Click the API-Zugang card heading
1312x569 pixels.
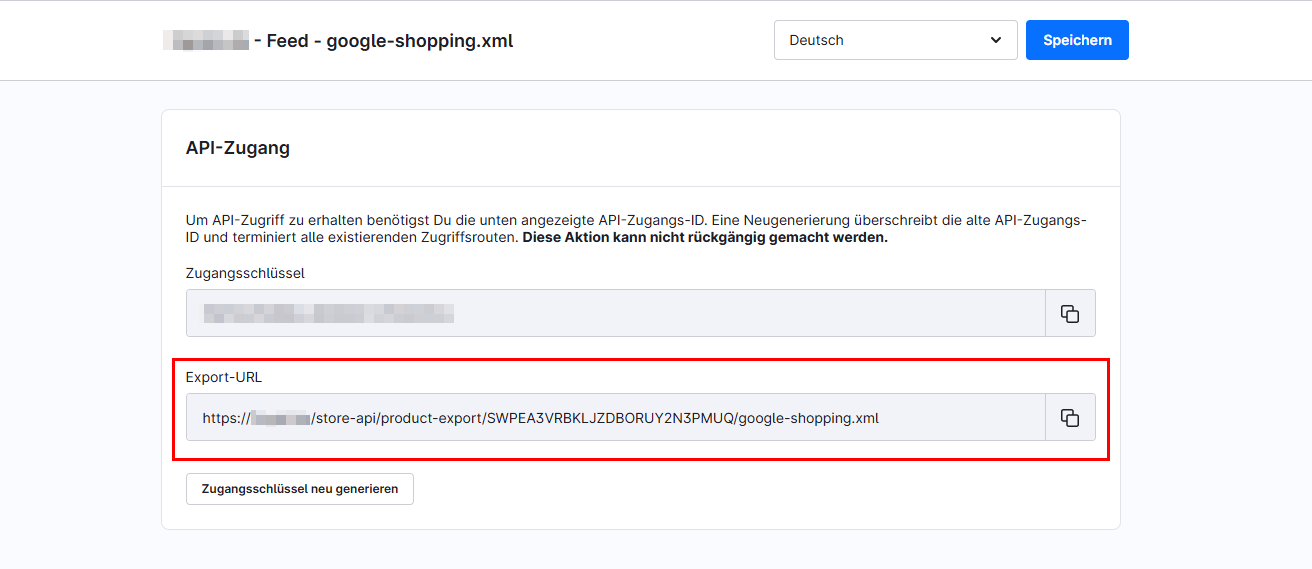(238, 148)
